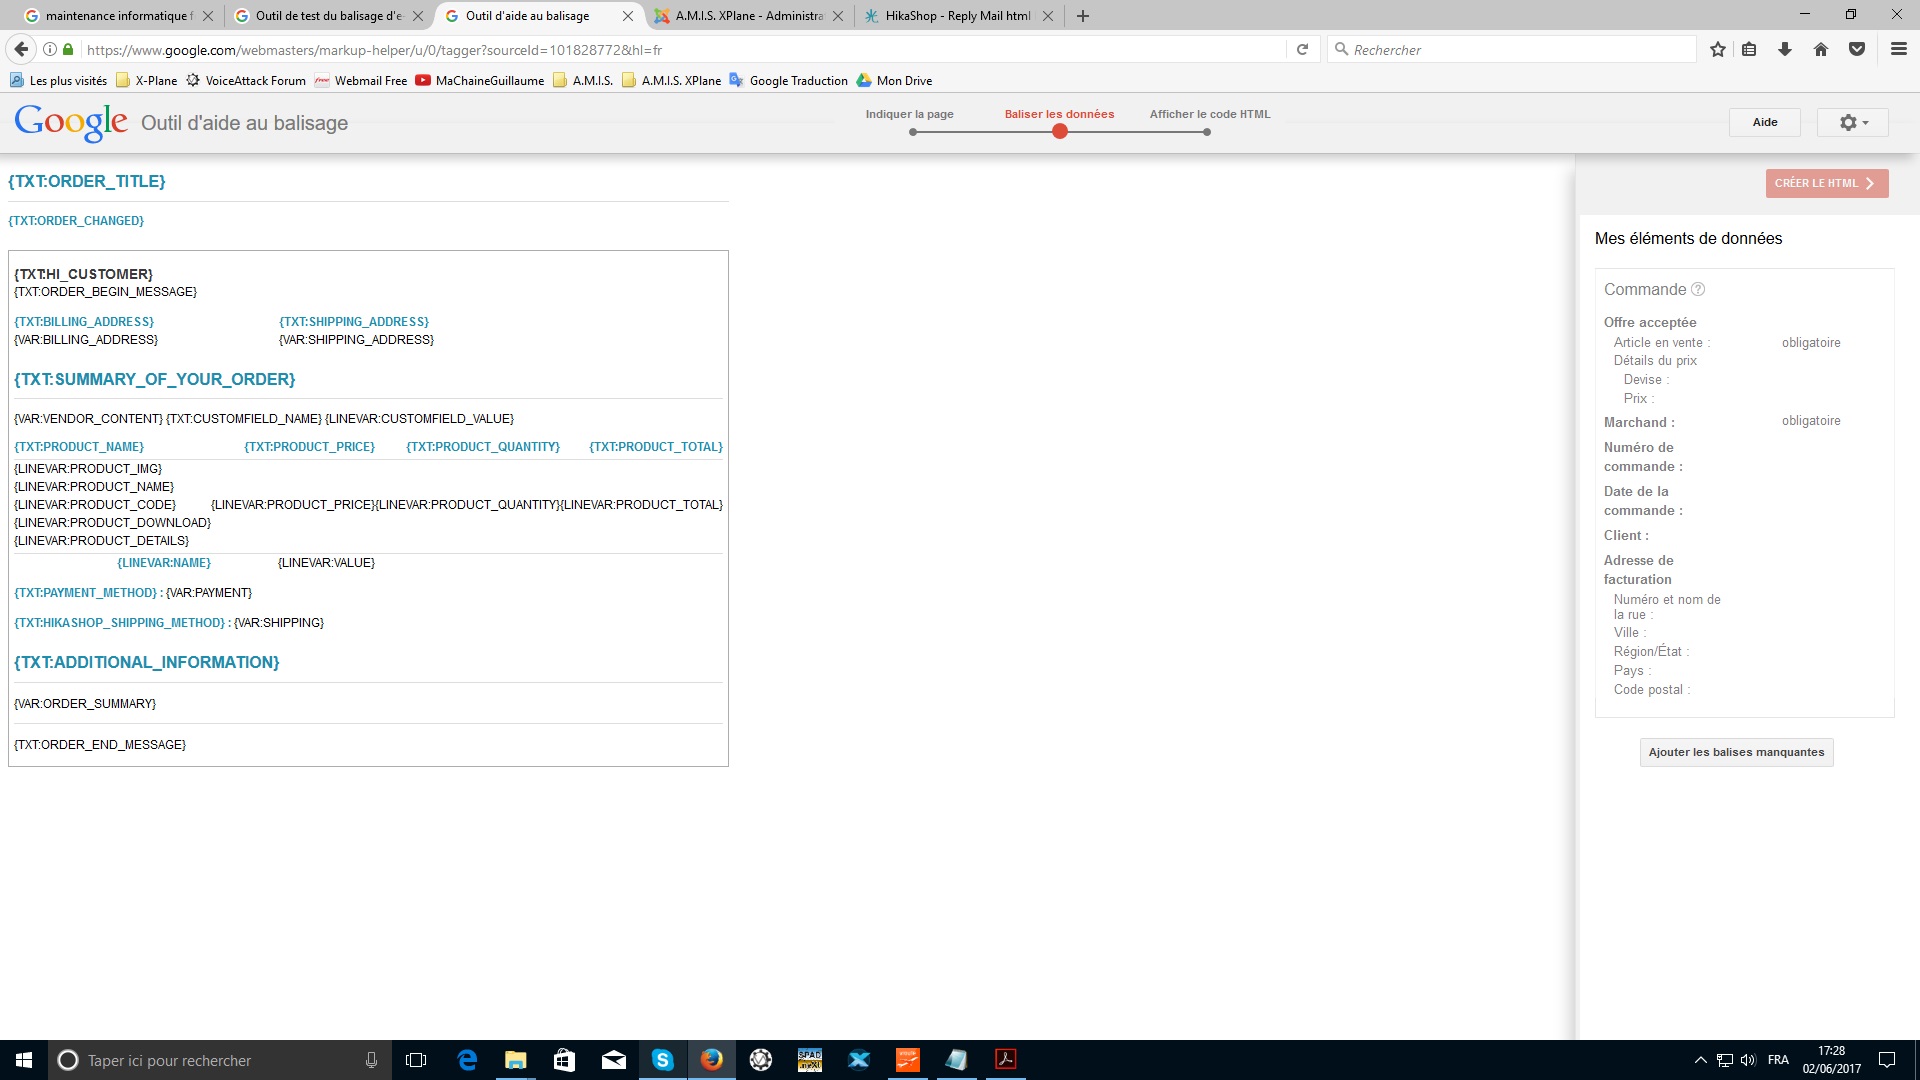This screenshot has height=1080, width=1920.
Task: Open the Firefox downloads arrow icon
Action: pyautogui.click(x=1785, y=49)
